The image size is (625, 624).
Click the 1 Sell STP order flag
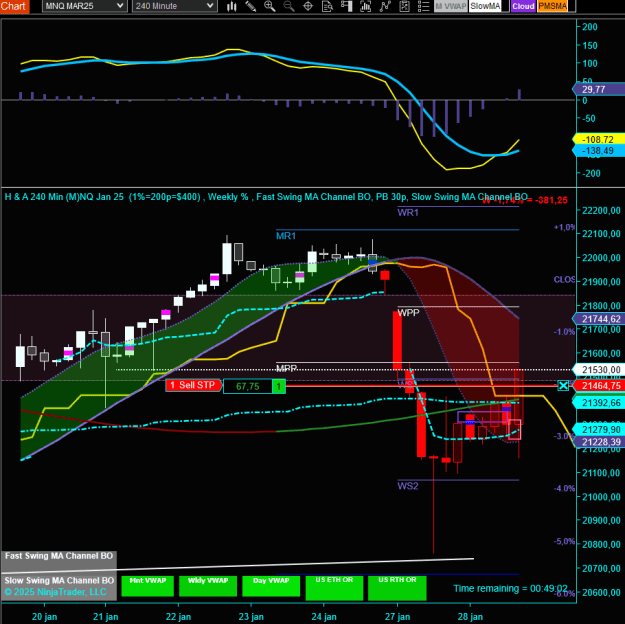pyautogui.click(x=193, y=385)
